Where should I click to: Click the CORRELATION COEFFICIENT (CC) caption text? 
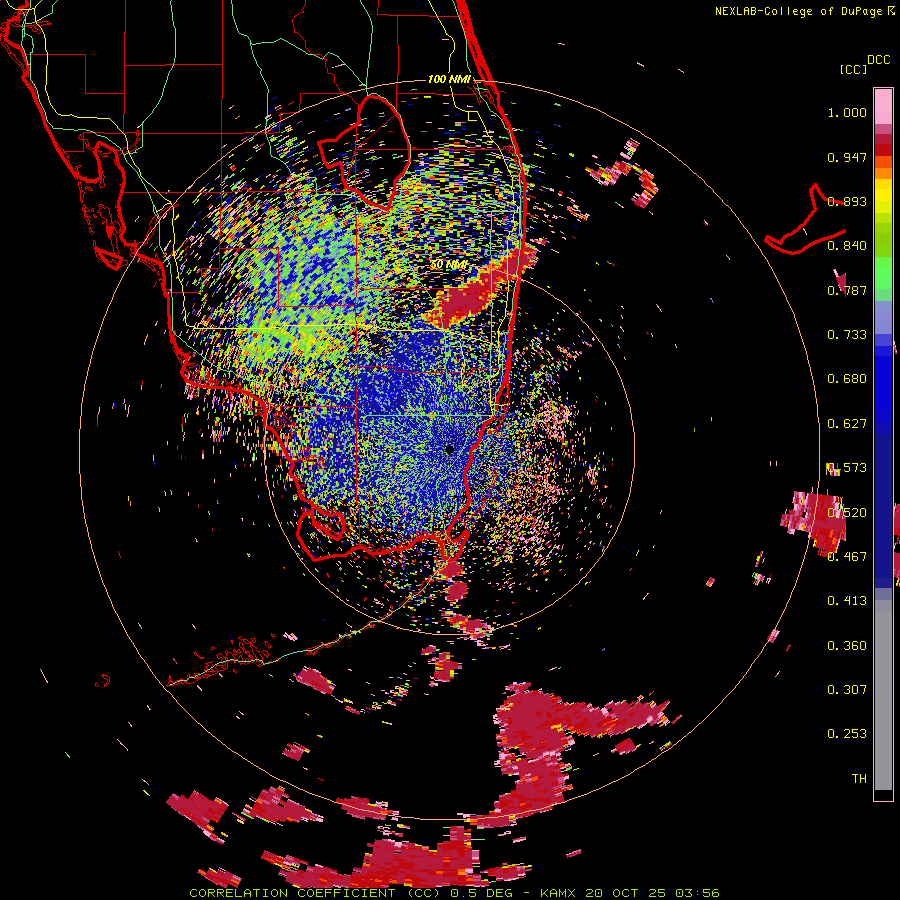315,893
